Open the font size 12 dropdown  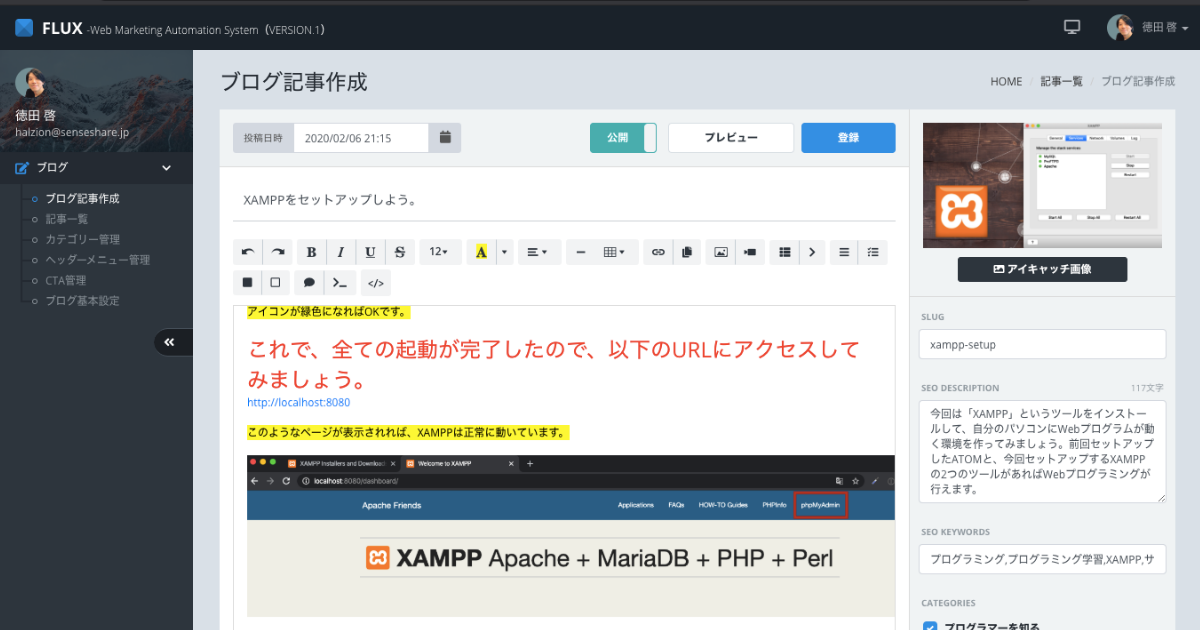439,252
